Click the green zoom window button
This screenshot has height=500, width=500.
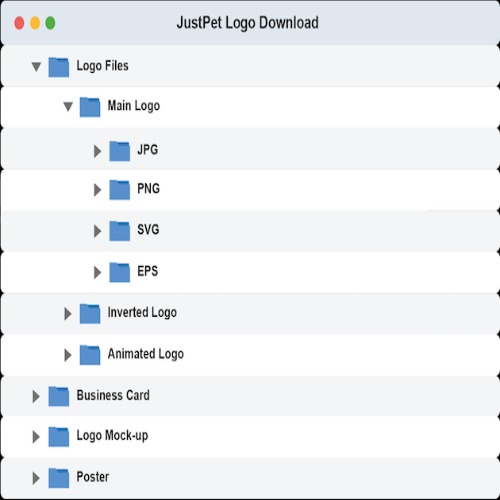pos(50,23)
